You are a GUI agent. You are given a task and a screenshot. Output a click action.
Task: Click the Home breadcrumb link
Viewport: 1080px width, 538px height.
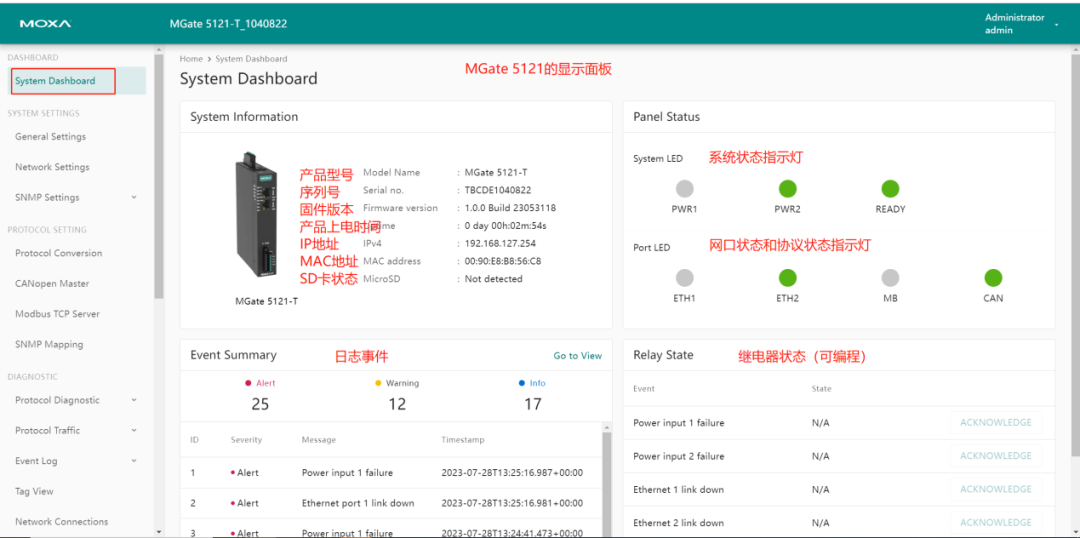pos(191,59)
